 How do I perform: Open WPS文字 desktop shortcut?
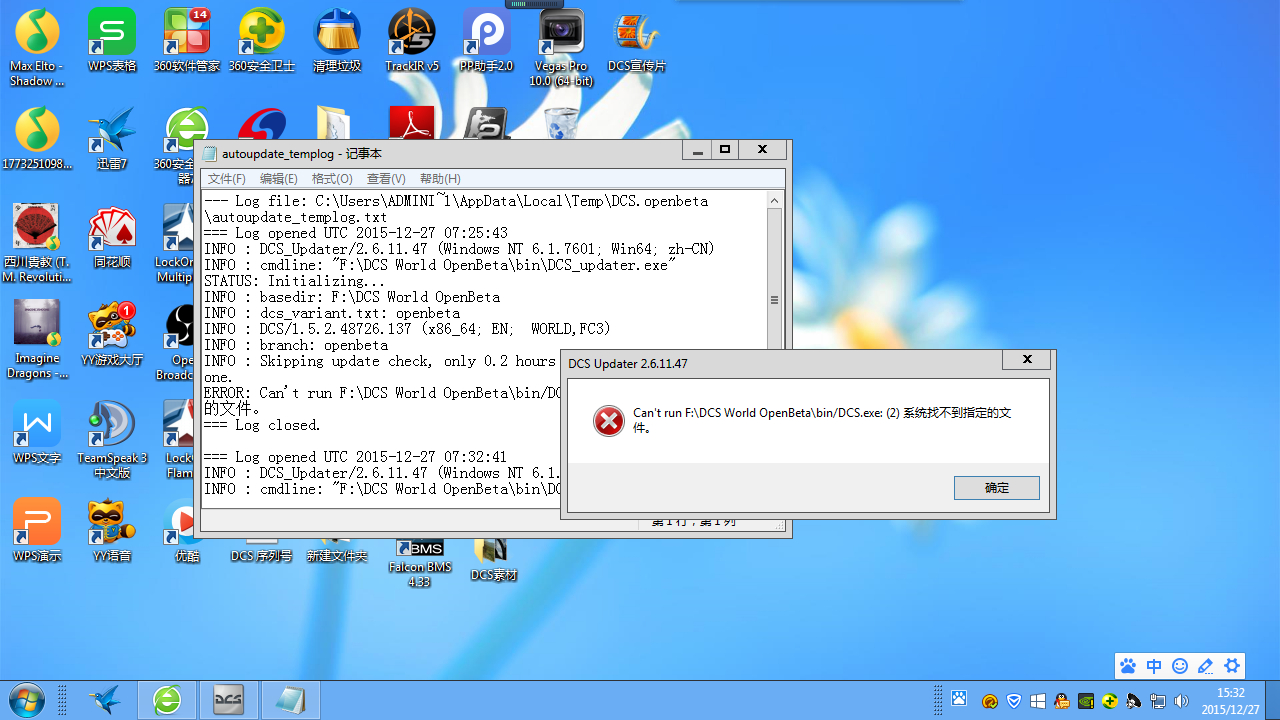pos(37,432)
